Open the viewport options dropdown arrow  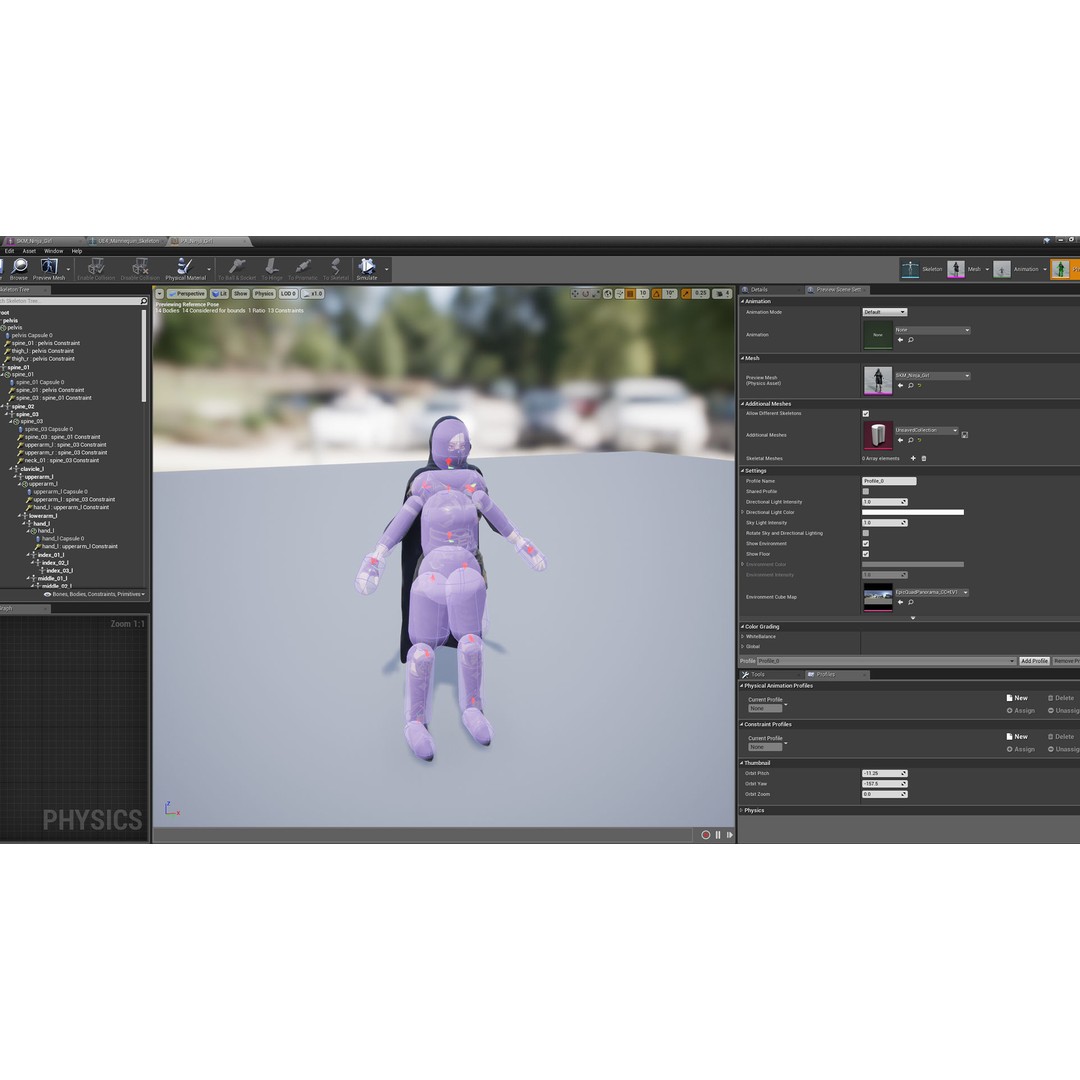pos(159,293)
